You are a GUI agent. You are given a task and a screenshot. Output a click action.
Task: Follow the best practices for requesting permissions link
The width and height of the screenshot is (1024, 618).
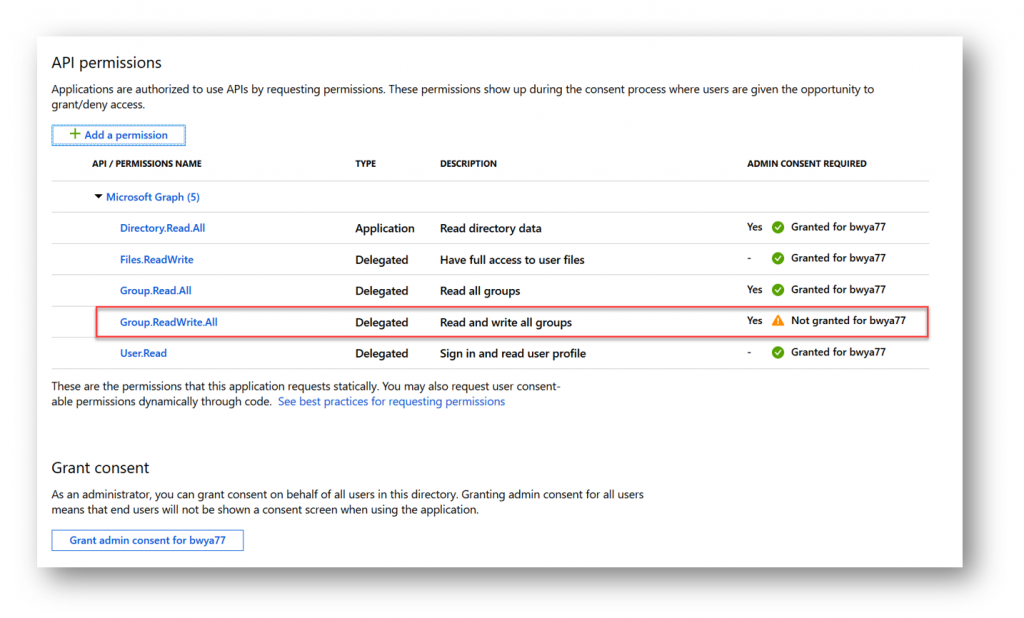pyautogui.click(x=391, y=402)
